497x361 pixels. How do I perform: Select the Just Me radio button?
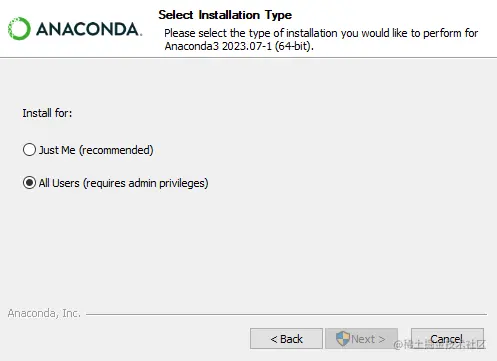[29, 150]
